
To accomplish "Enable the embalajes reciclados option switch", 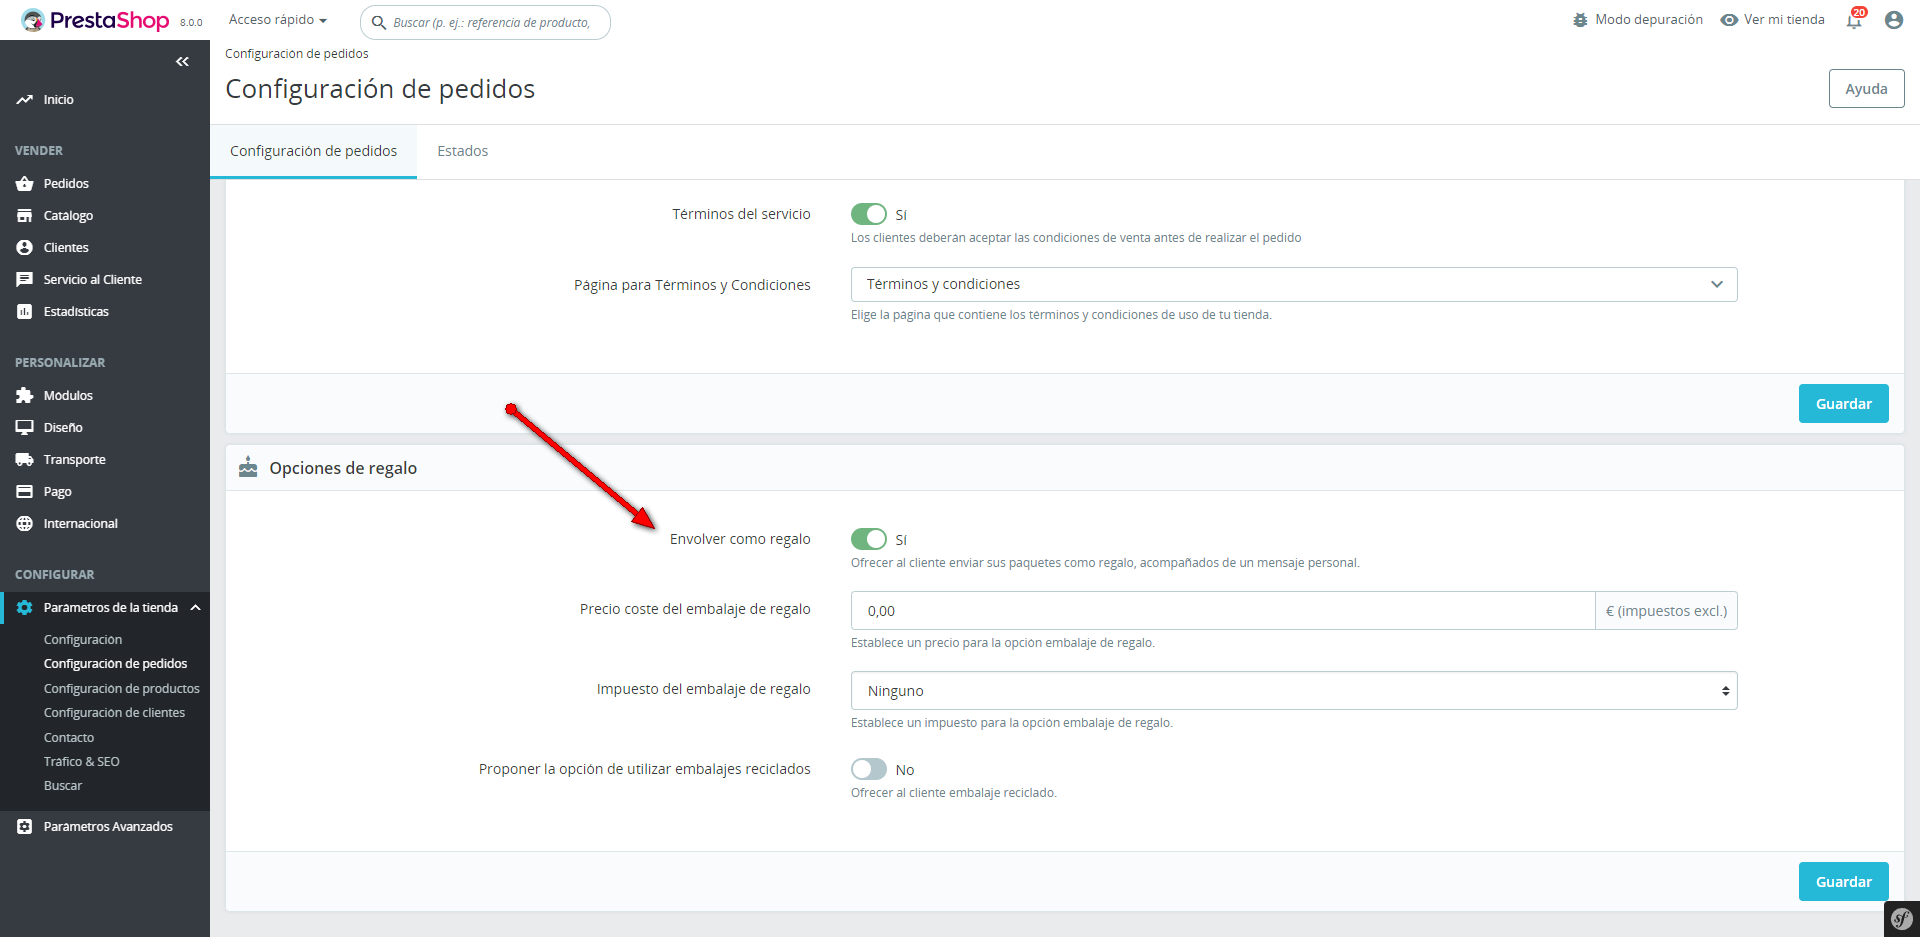I will (x=868, y=769).
